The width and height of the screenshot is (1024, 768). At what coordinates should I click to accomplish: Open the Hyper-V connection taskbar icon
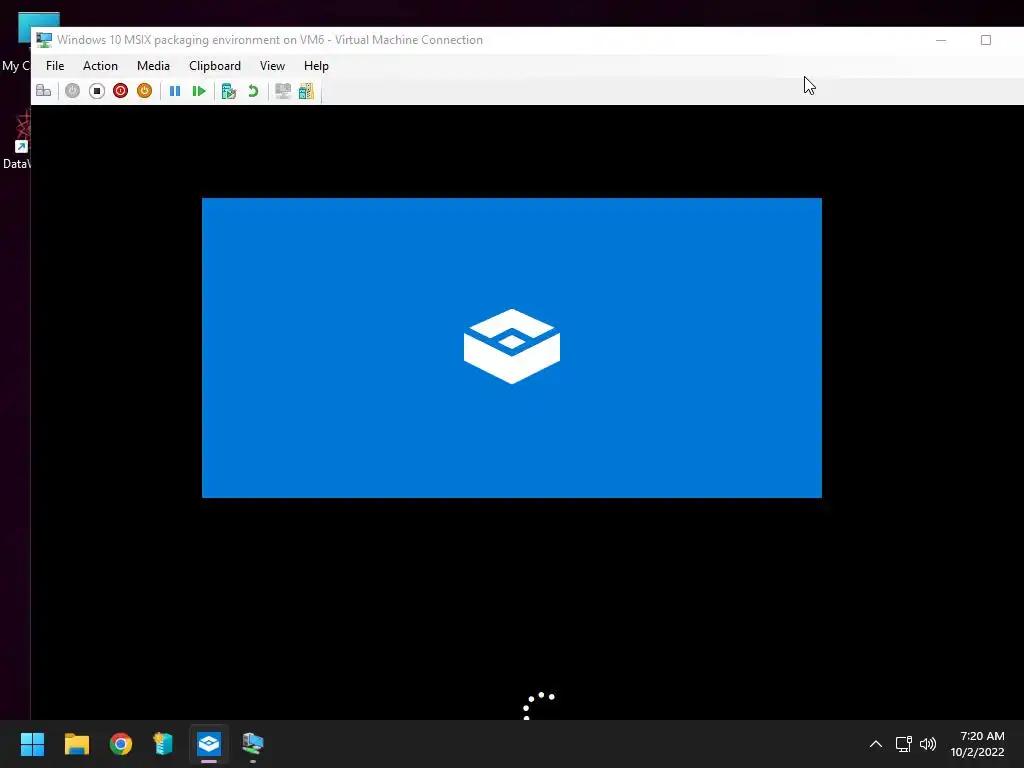253,744
